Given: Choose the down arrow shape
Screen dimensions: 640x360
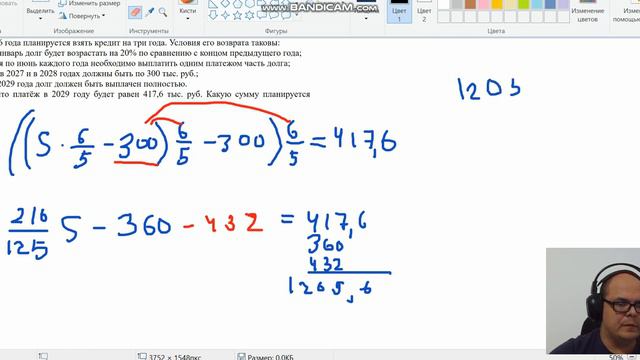Looking at the screenshot, I should coord(213,16).
